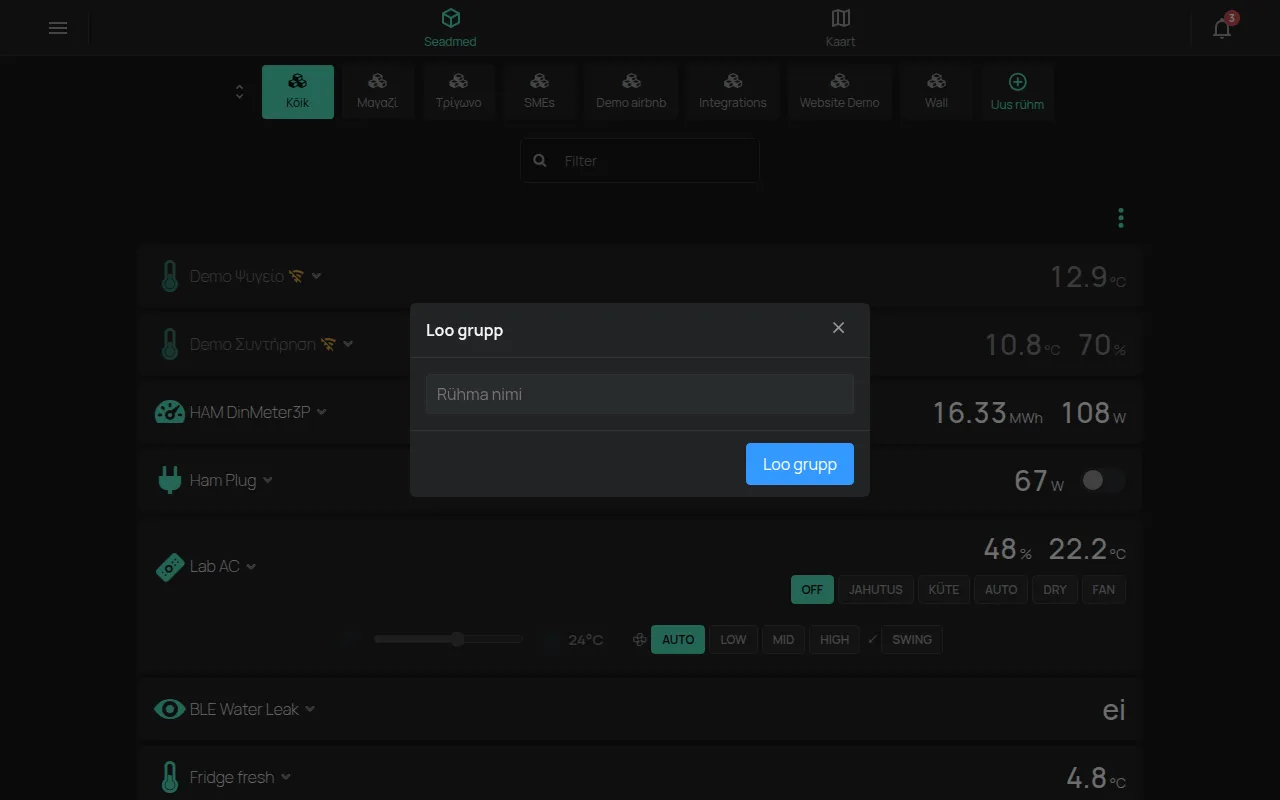
Task: Set Lab AC mode to KÜTE
Action: [944, 590]
